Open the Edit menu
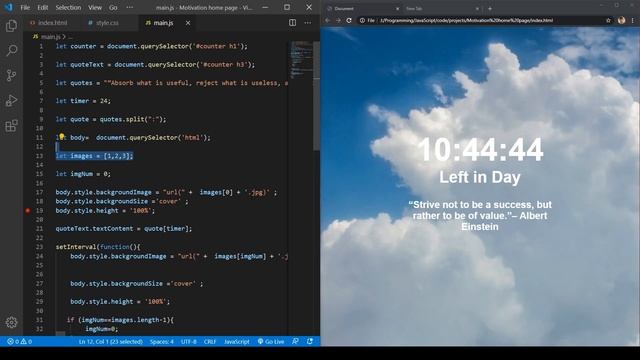 42,7
